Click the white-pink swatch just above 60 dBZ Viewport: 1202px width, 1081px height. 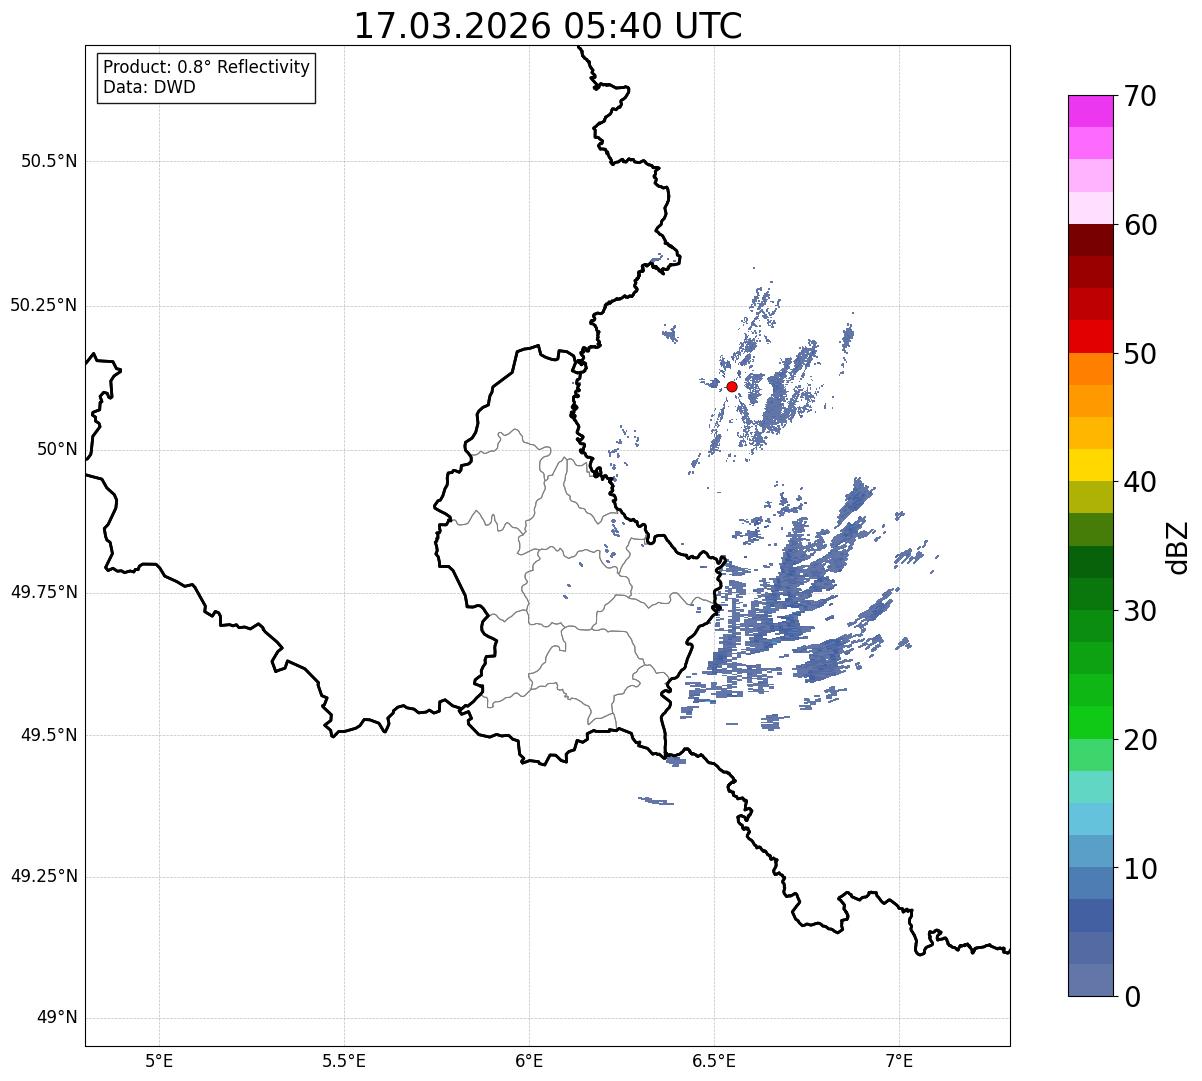(1090, 208)
